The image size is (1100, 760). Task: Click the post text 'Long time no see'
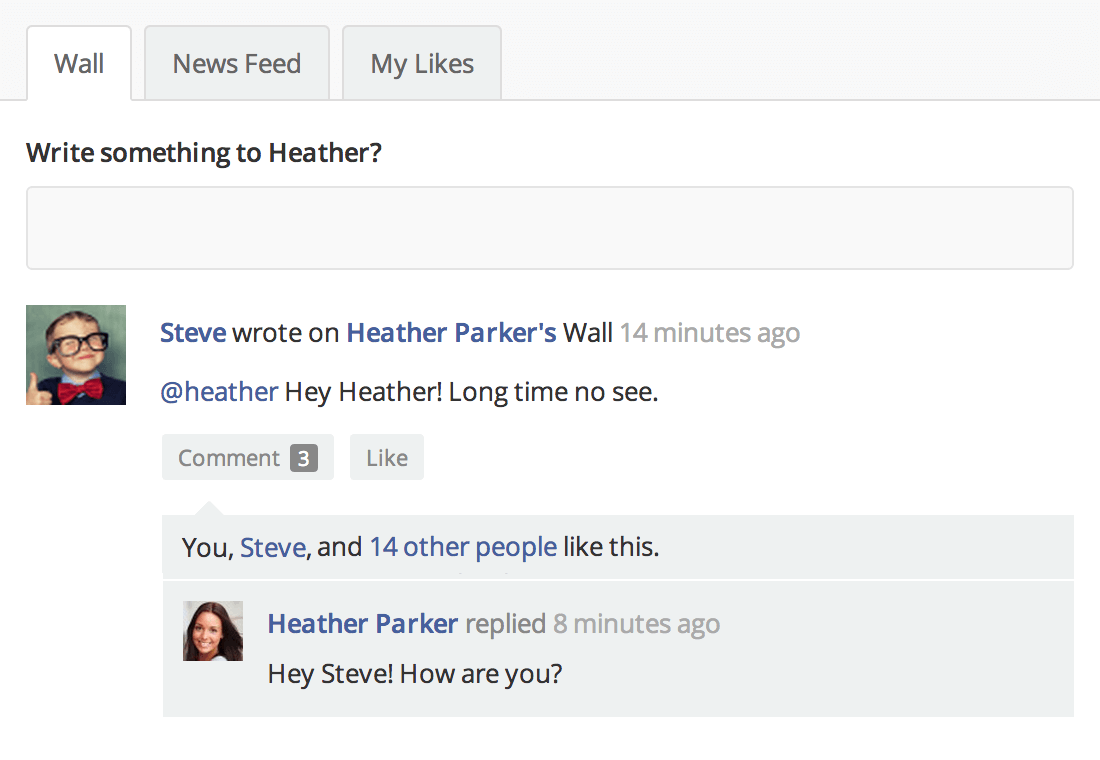(552, 392)
